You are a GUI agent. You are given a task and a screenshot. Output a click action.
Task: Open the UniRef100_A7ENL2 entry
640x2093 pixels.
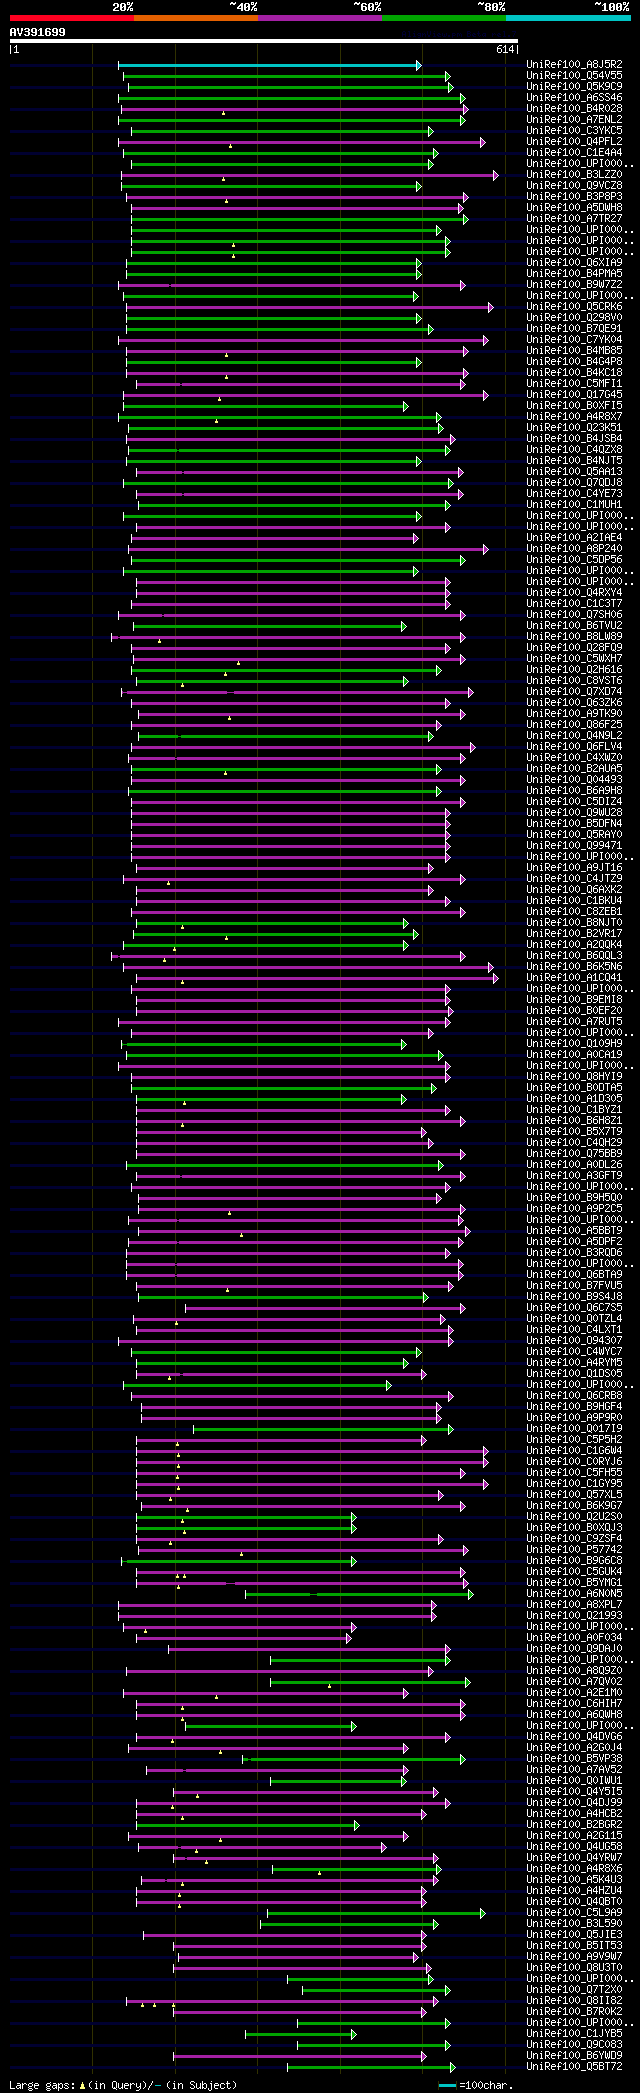(x=574, y=120)
